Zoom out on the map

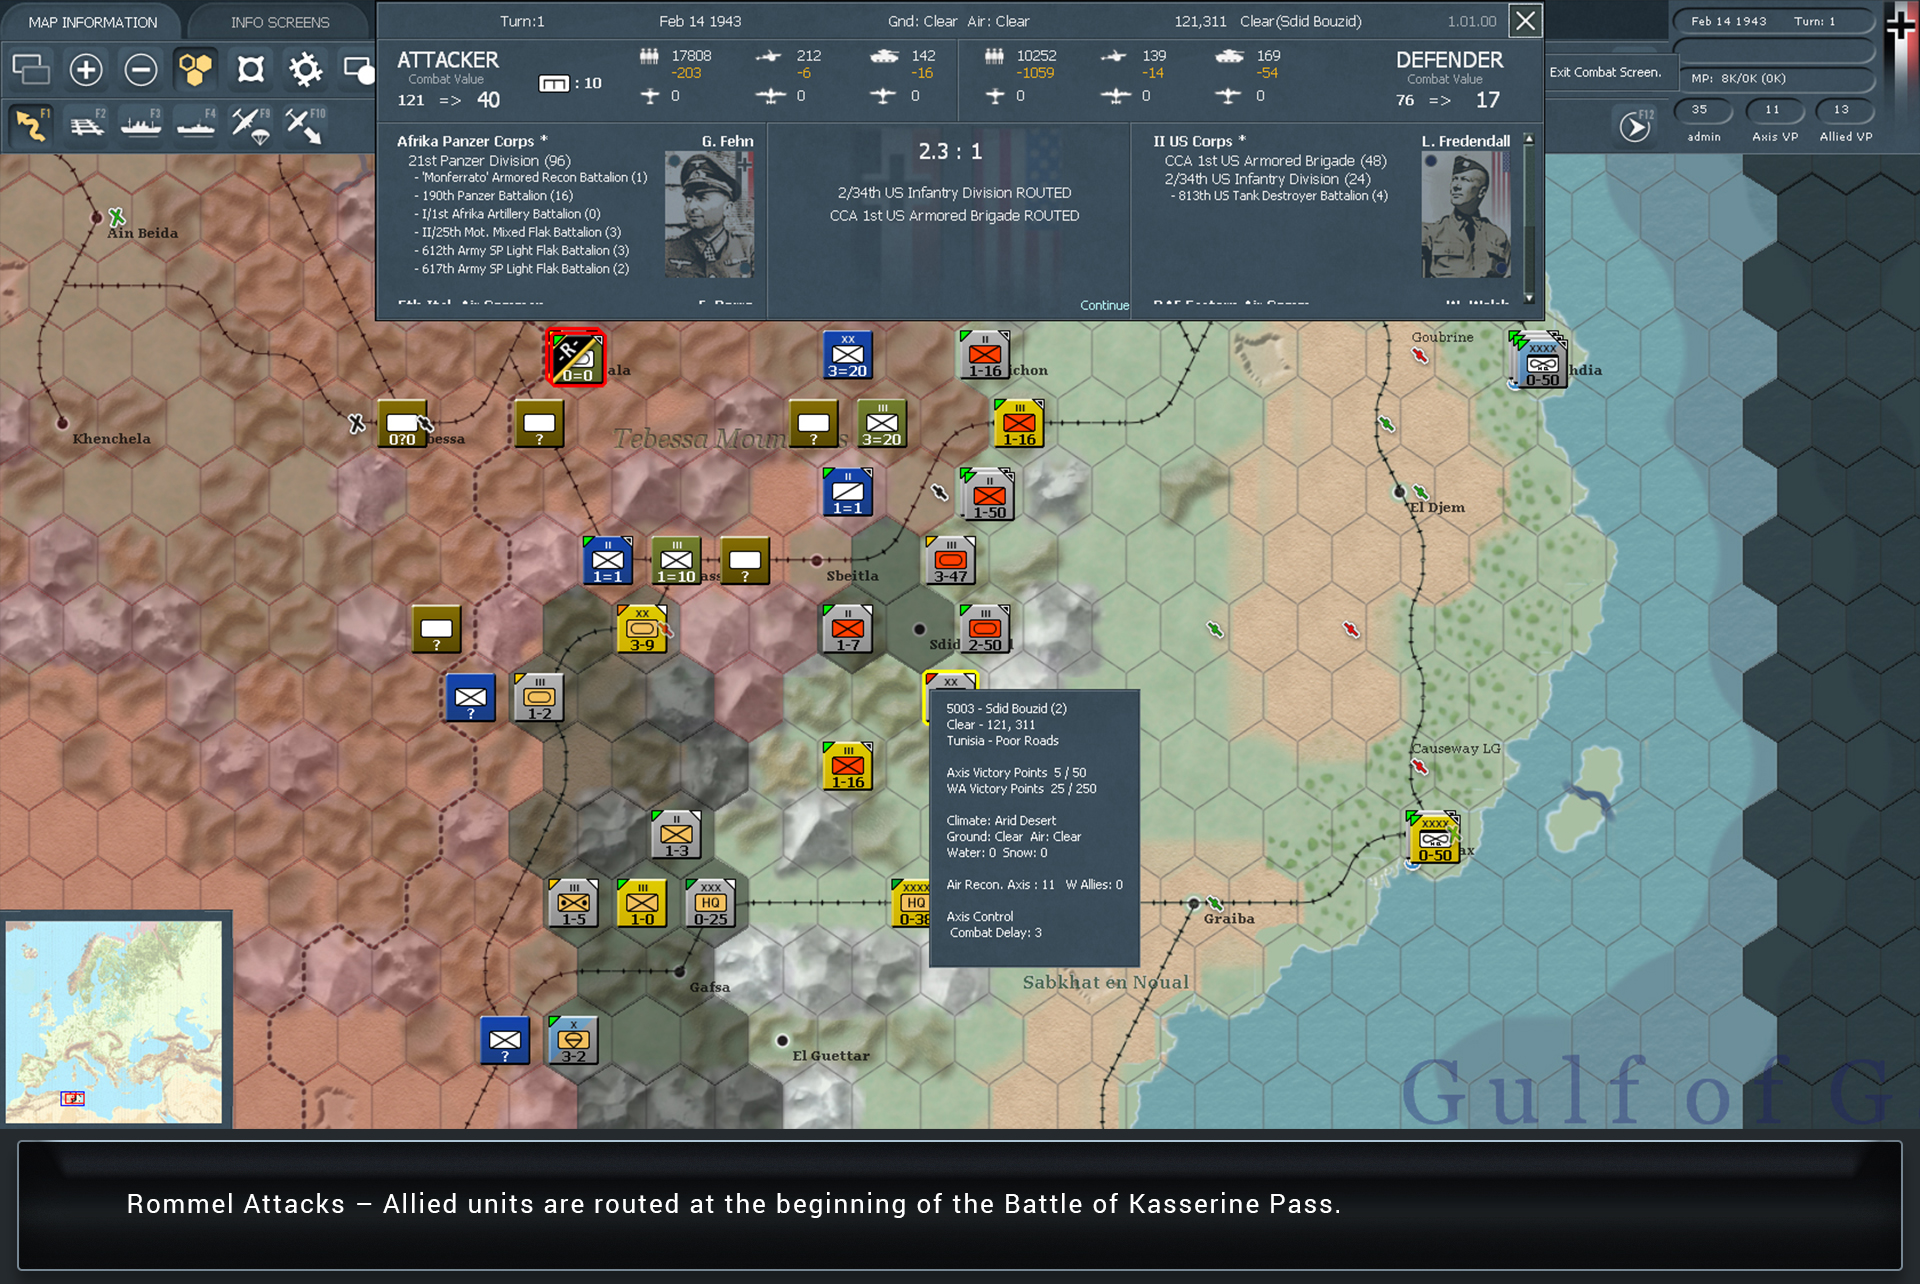tap(141, 70)
